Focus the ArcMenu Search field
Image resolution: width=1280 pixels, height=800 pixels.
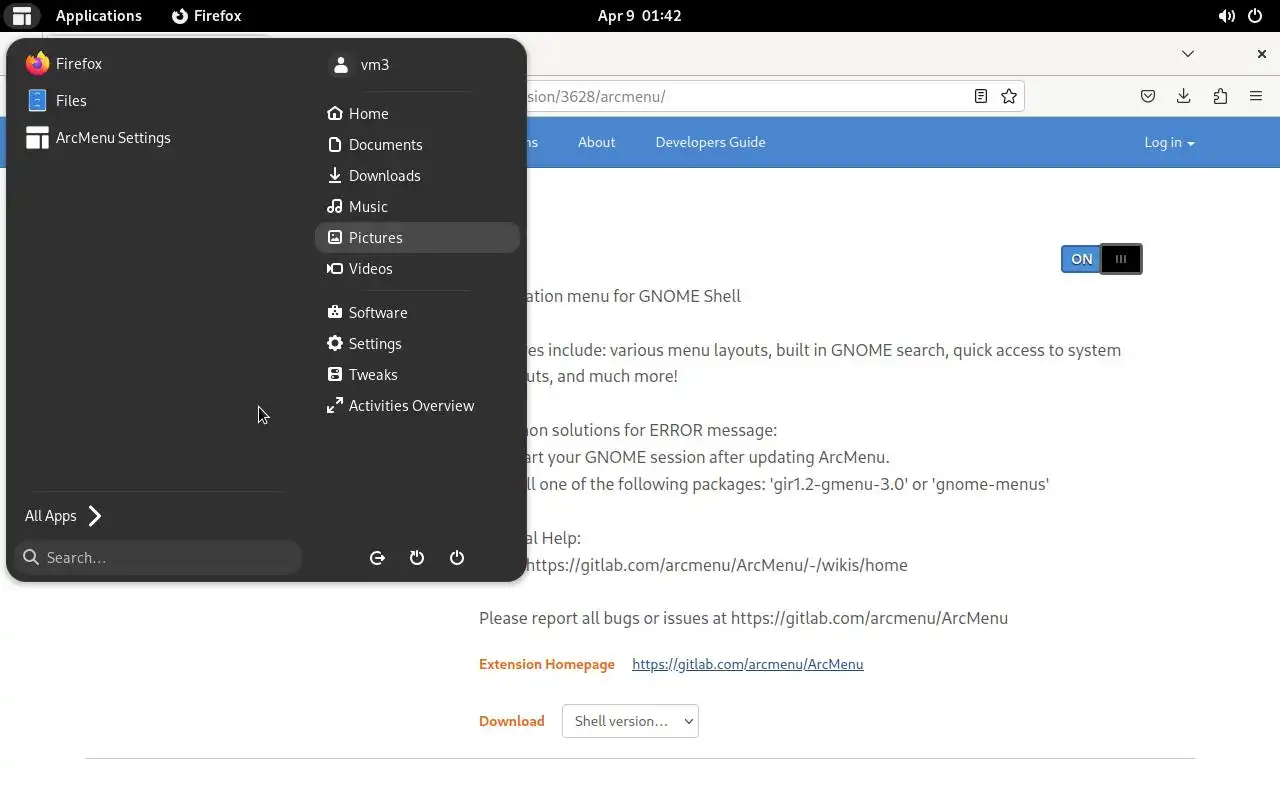(158, 558)
